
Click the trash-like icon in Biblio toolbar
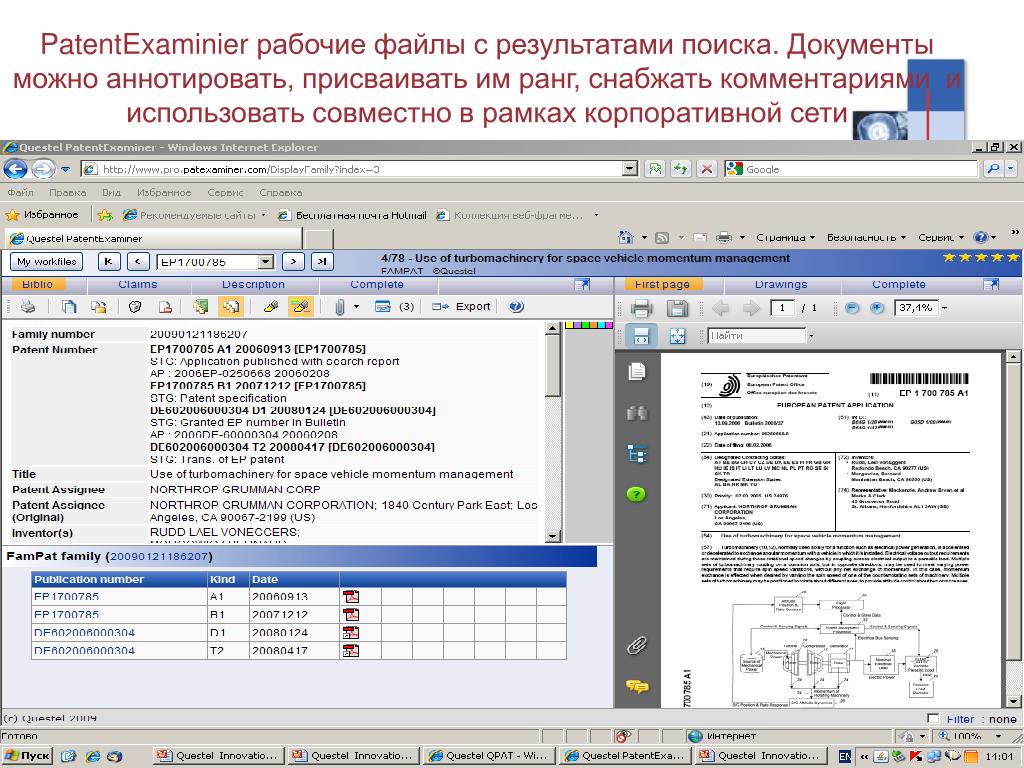(x=135, y=306)
